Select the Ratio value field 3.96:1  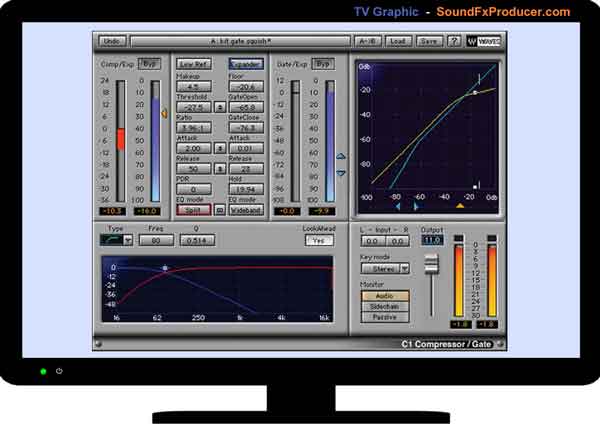(x=194, y=127)
